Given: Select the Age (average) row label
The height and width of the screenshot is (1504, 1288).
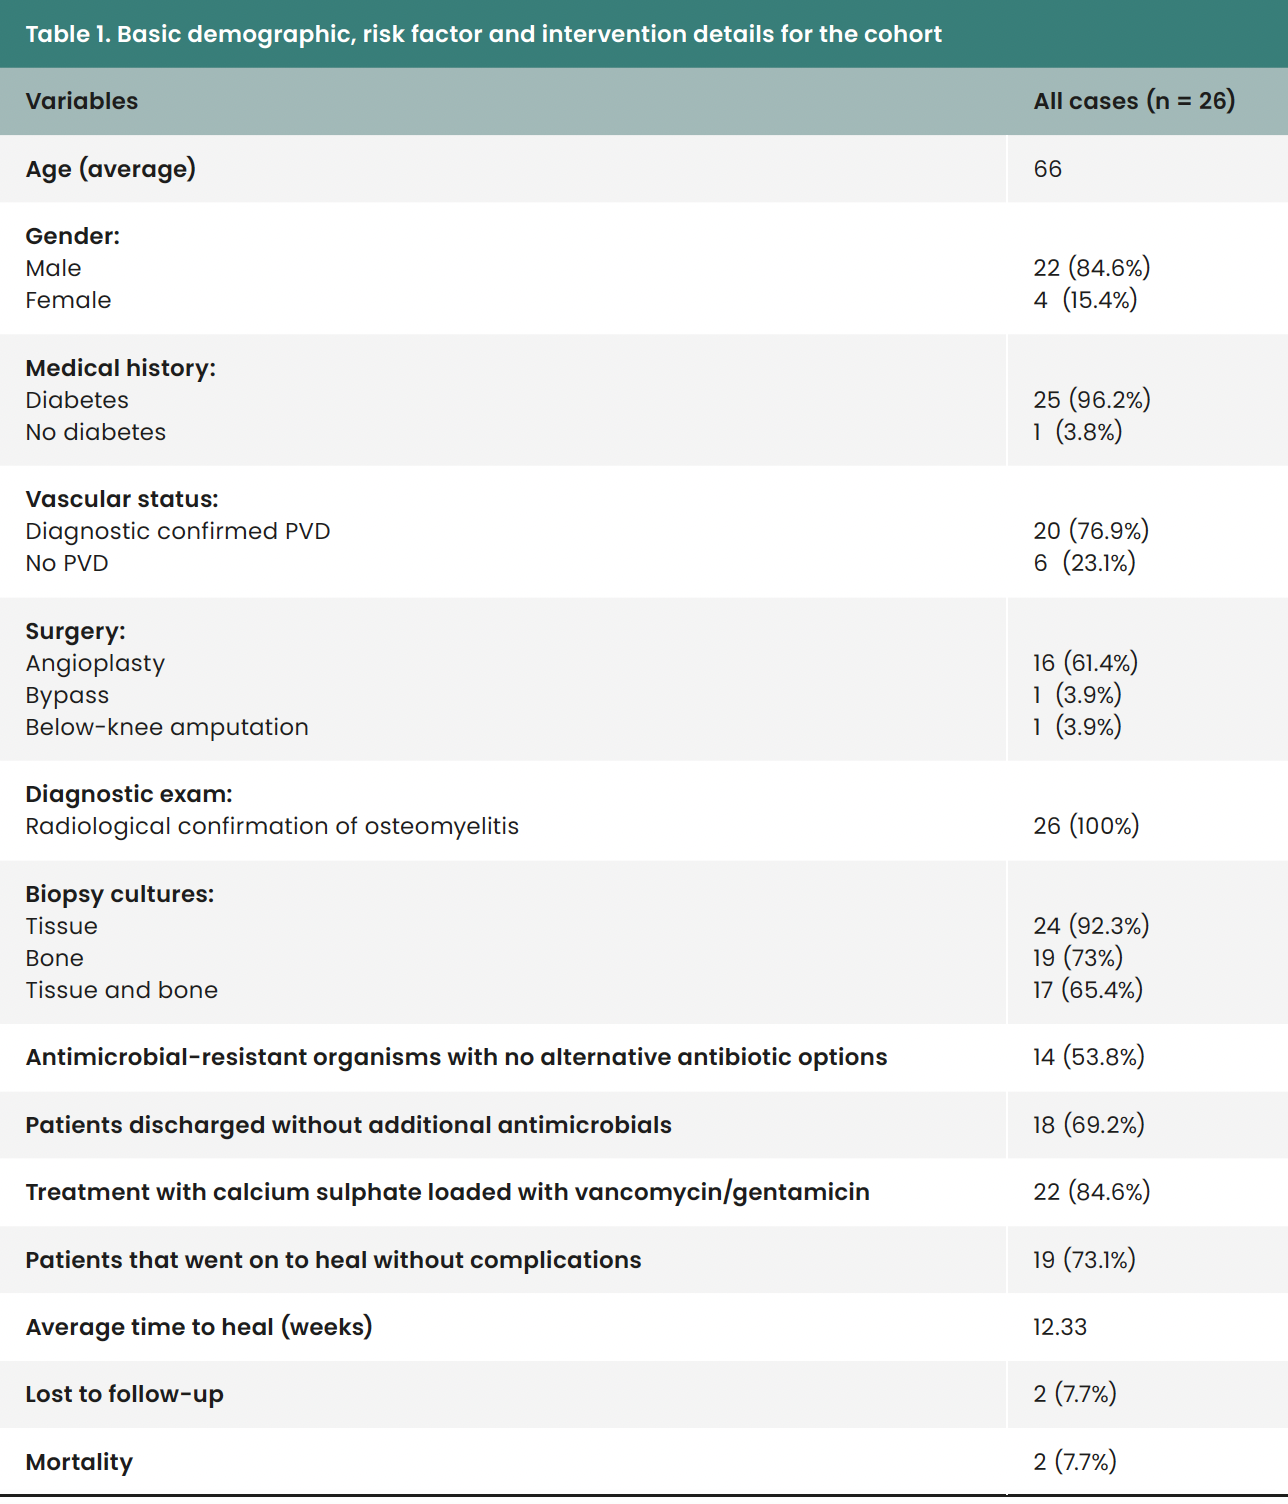Looking at the screenshot, I should pyautogui.click(x=110, y=169).
